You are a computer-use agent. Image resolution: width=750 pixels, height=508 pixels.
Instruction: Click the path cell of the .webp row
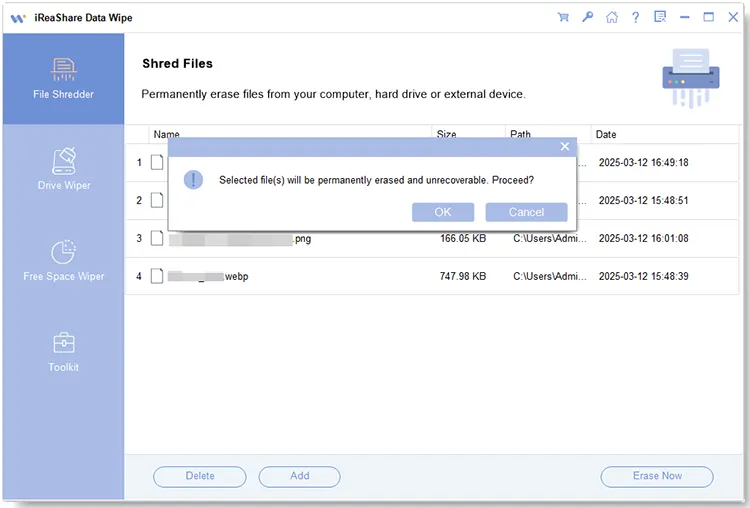tap(550, 276)
